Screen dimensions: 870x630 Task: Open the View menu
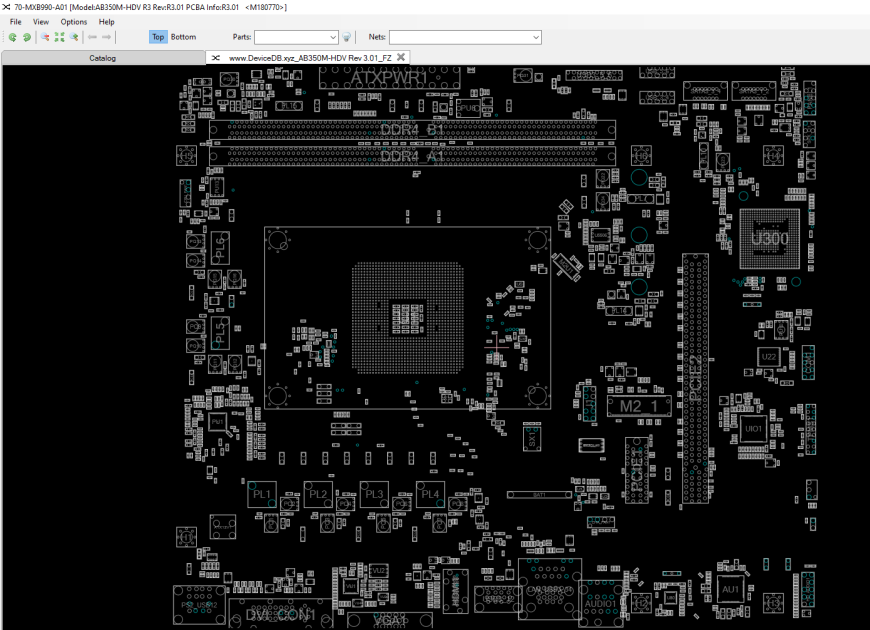41,22
